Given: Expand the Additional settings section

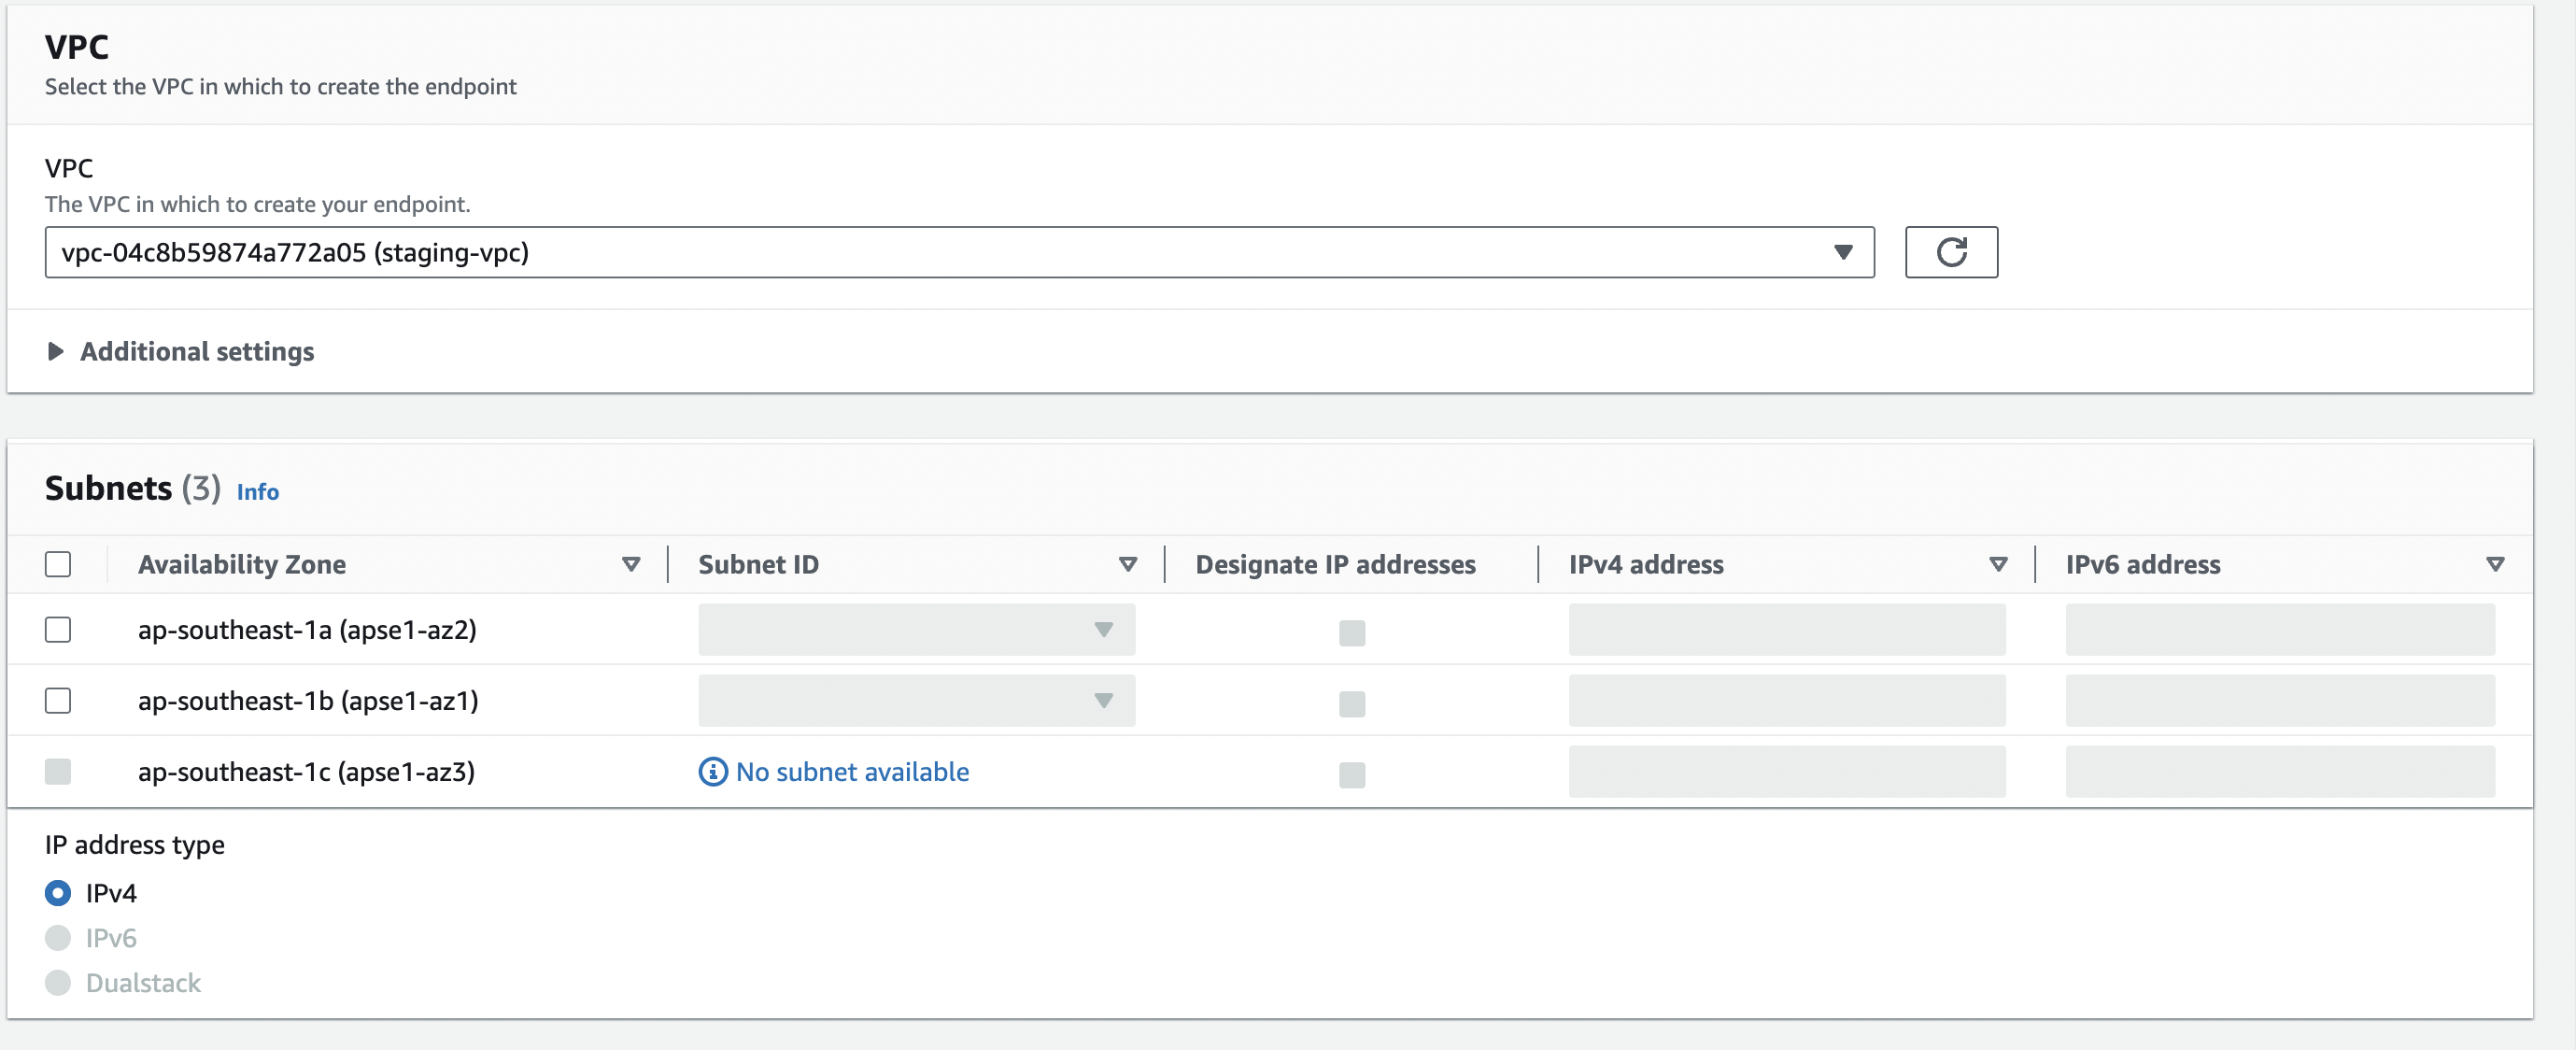Looking at the screenshot, I should point(196,352).
